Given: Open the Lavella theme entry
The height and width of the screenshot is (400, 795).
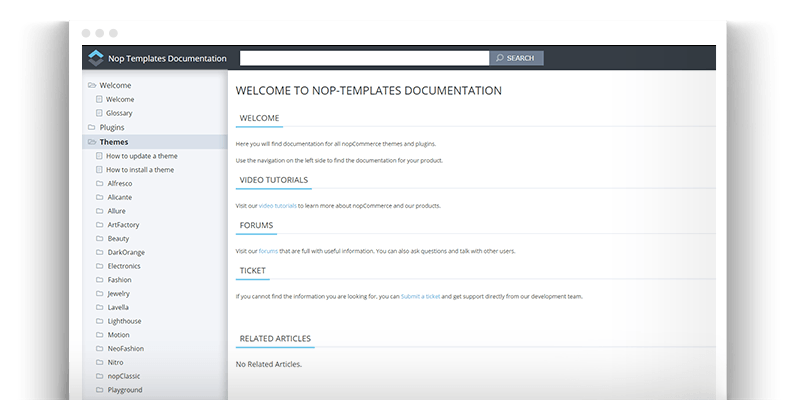Looking at the screenshot, I should [x=118, y=307].
